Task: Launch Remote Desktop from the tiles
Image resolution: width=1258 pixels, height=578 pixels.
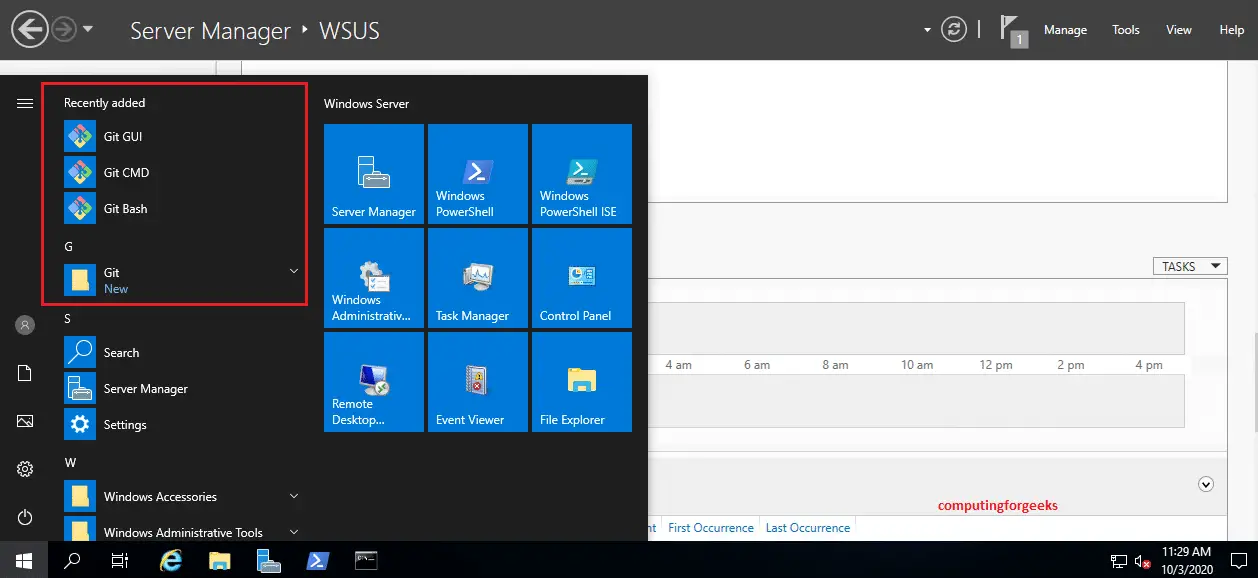Action: click(373, 382)
